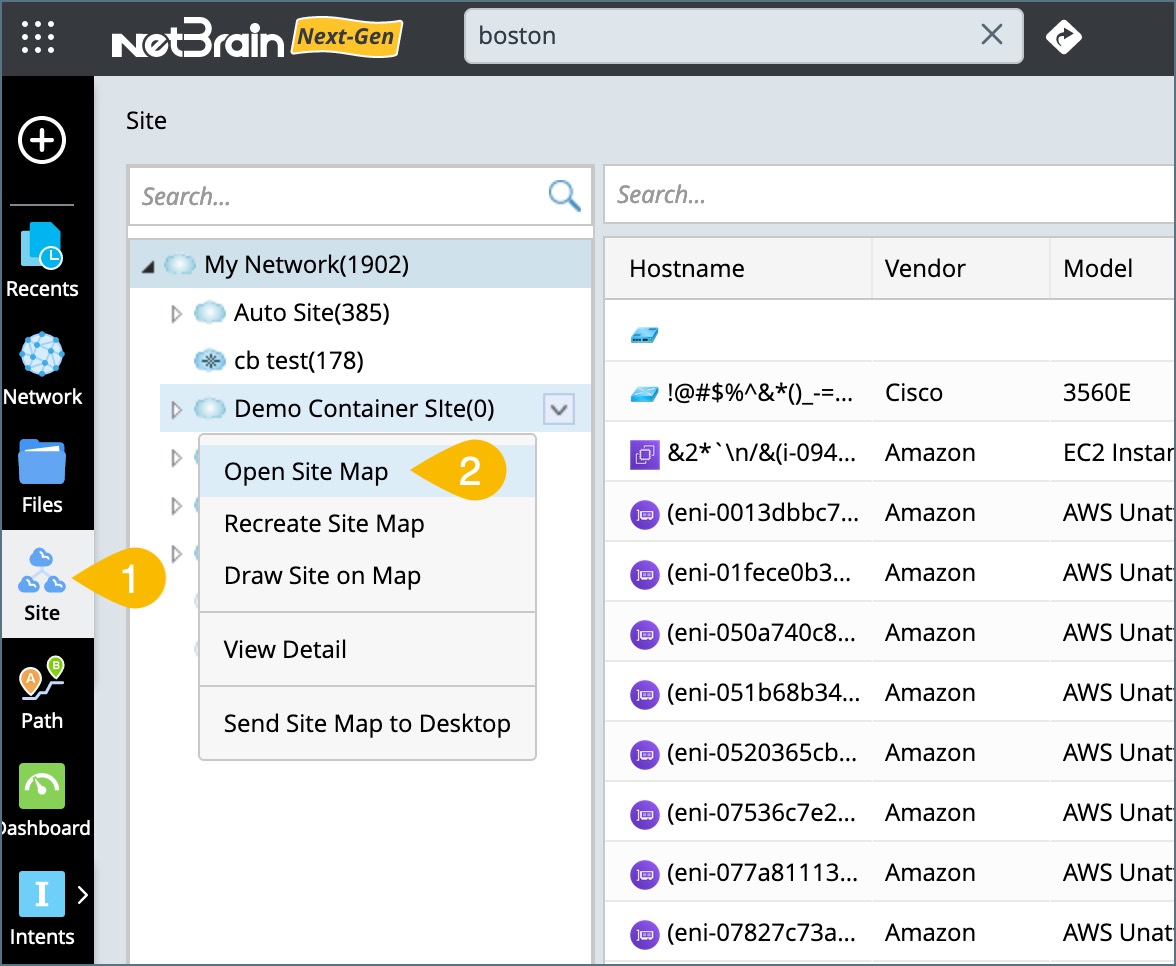Click the Hostname column header
The image size is (1176, 966).
click(687, 268)
